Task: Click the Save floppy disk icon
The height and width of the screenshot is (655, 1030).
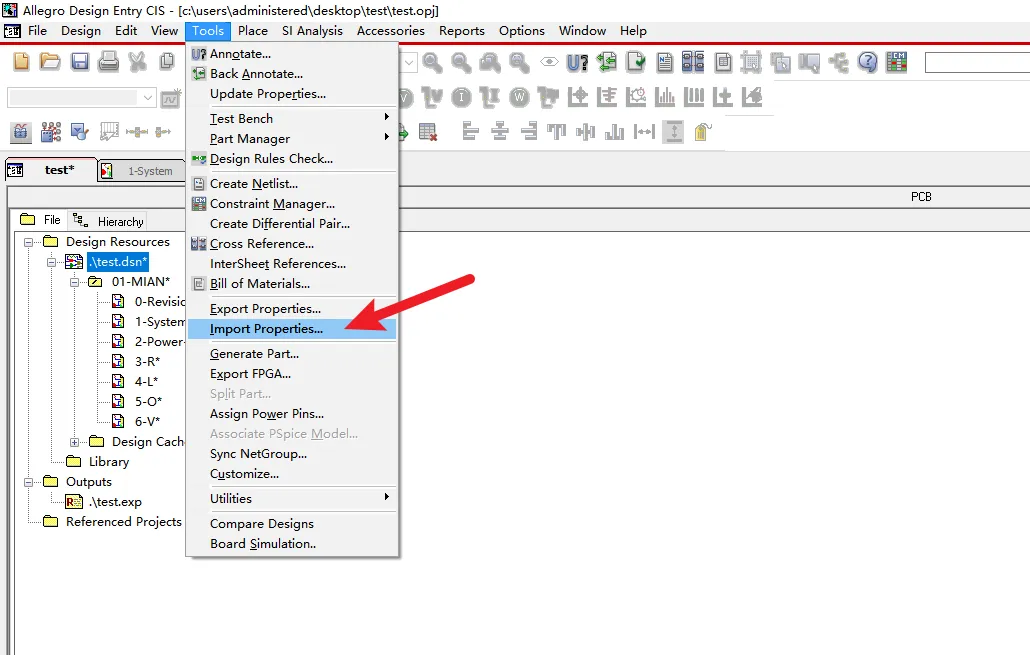Action: [x=79, y=62]
